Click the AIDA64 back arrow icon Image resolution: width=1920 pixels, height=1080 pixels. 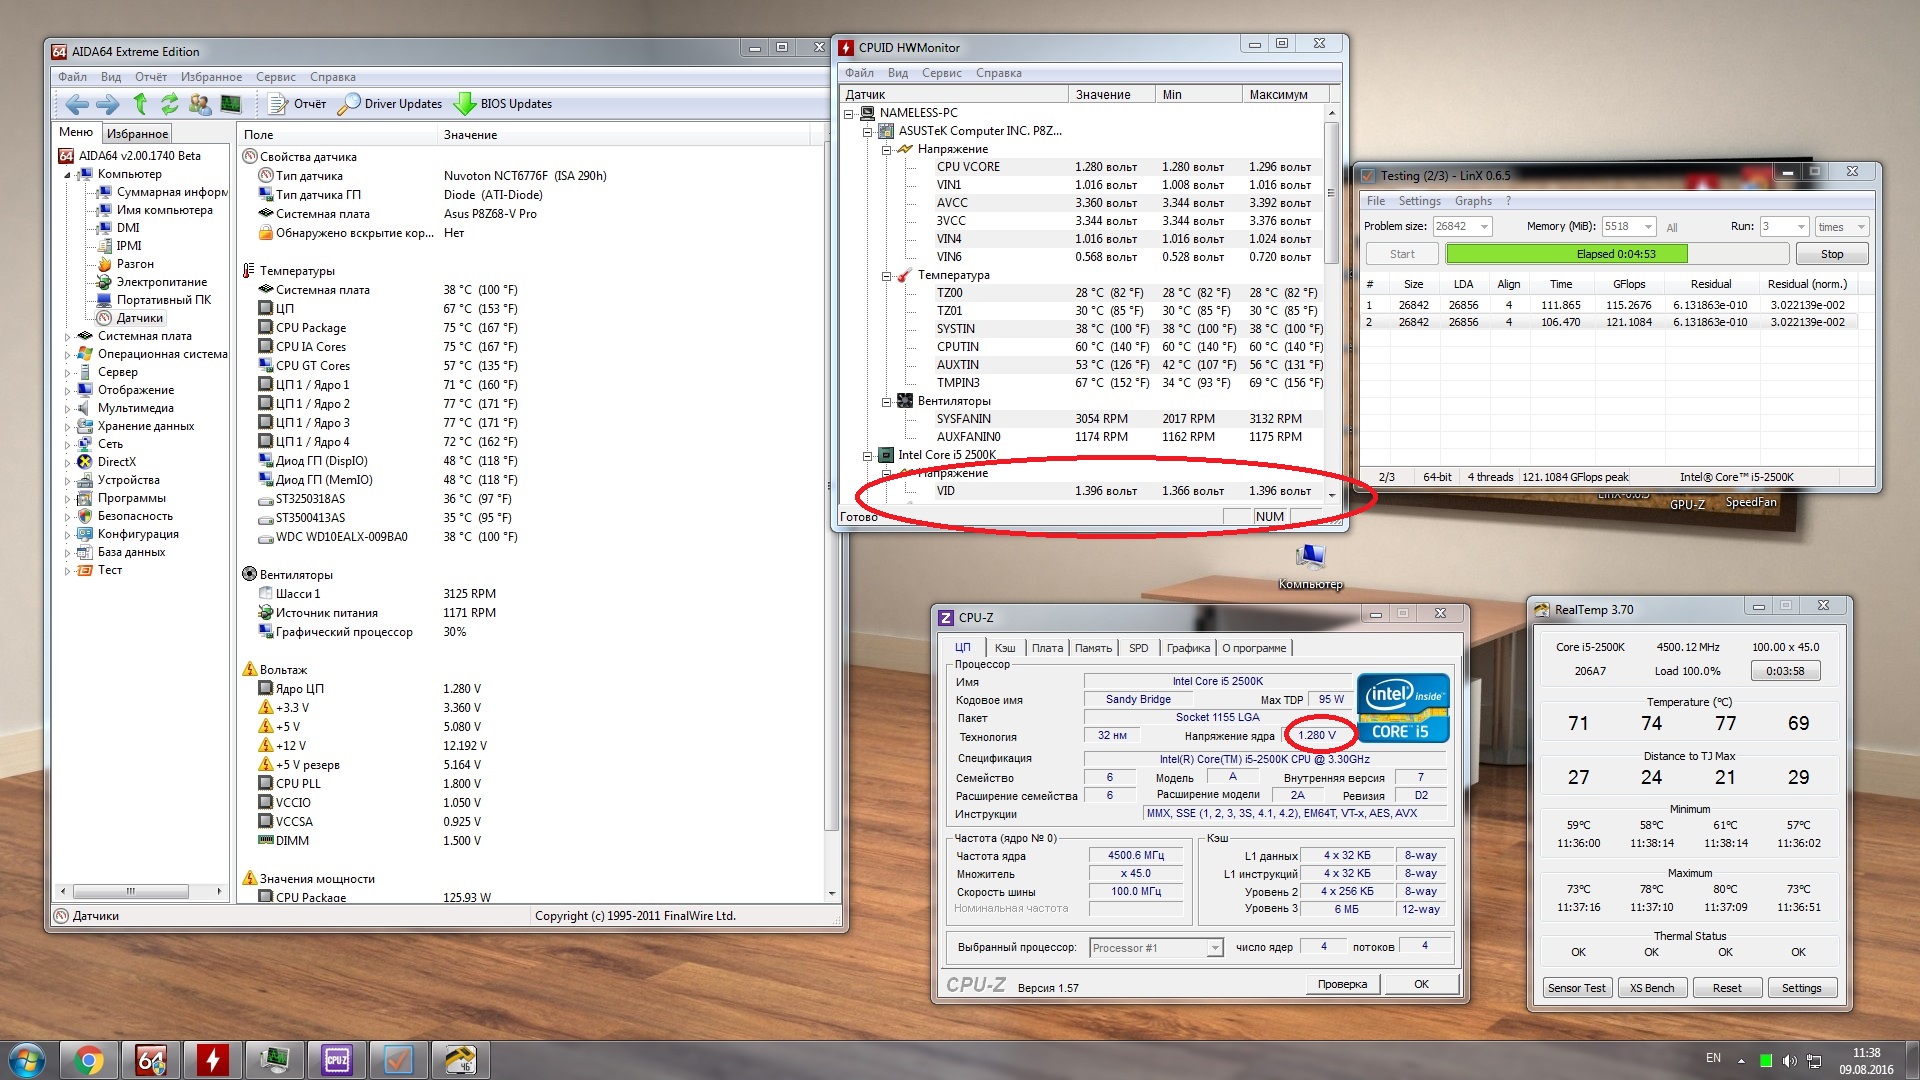tap(76, 104)
